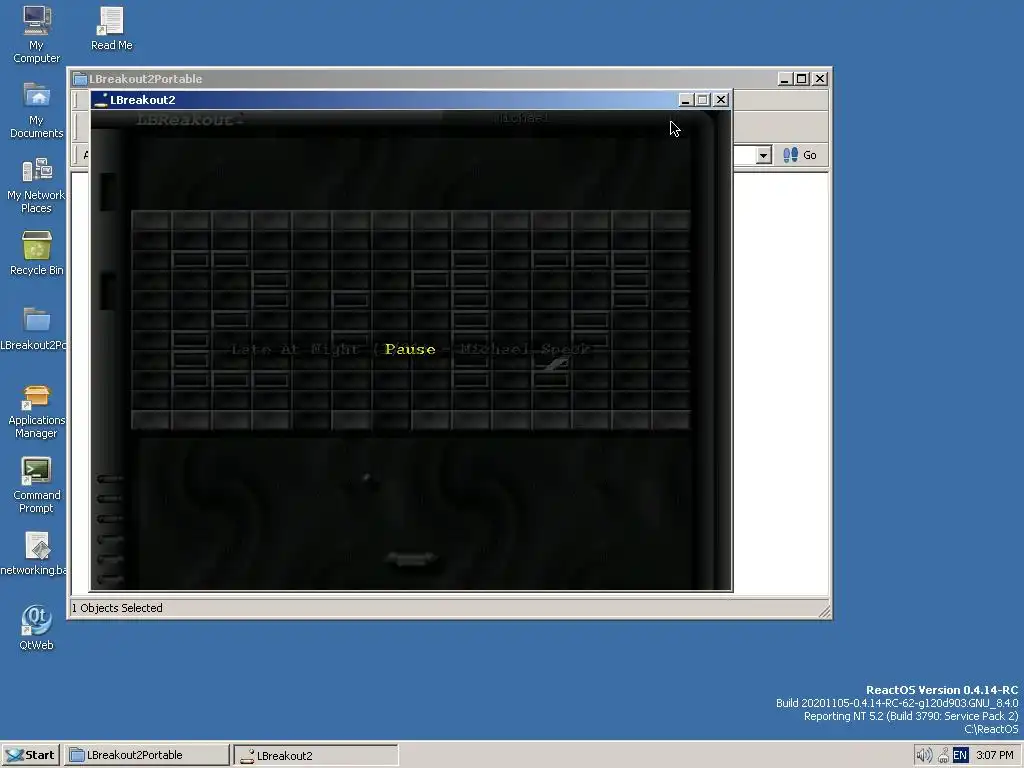Viewport: 1024px width, 768px height.
Task: Click the LBreakout2 title bar
Action: [411, 100]
